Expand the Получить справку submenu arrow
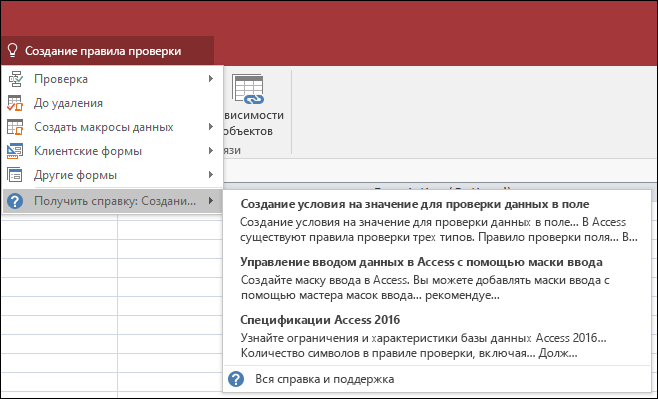This screenshot has width=658, height=399. (x=211, y=201)
